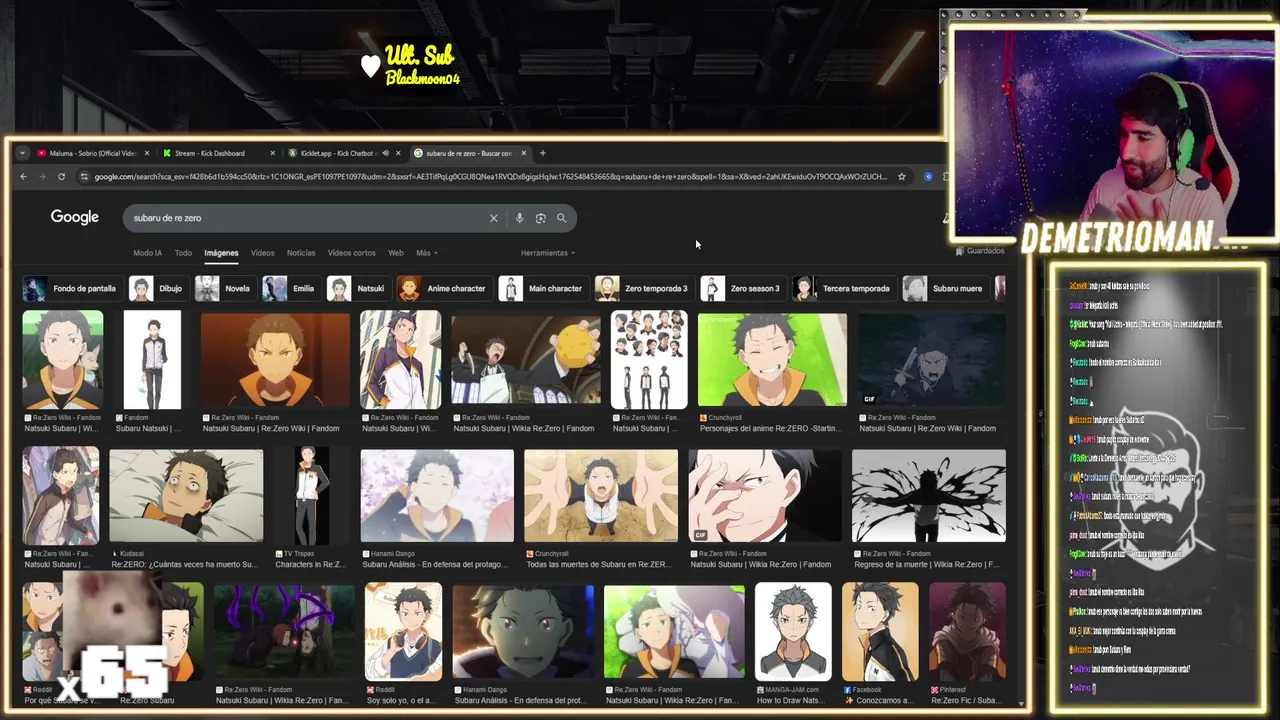
Task: Open the Crunchyroll Personajes del anime image
Action: click(772, 360)
